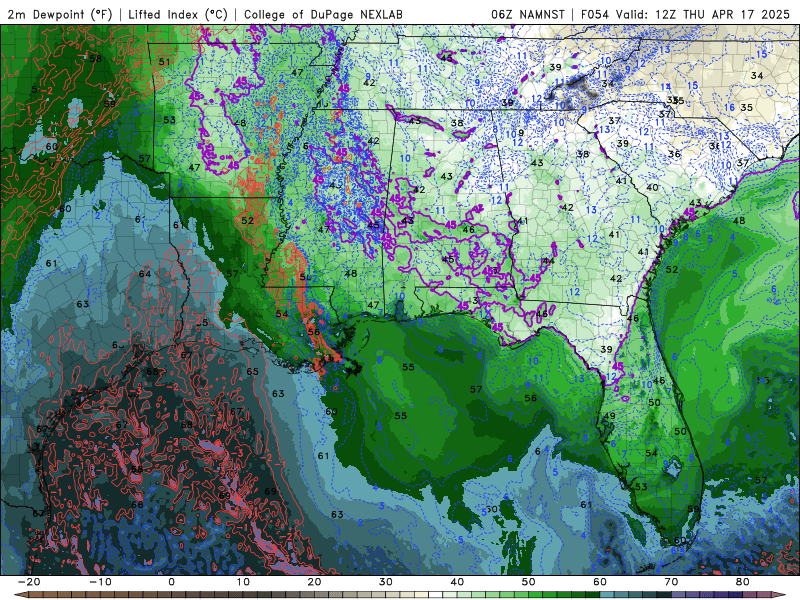Click the "F054" forecast hour text
This screenshot has height=600, width=800.
[x=595, y=14]
